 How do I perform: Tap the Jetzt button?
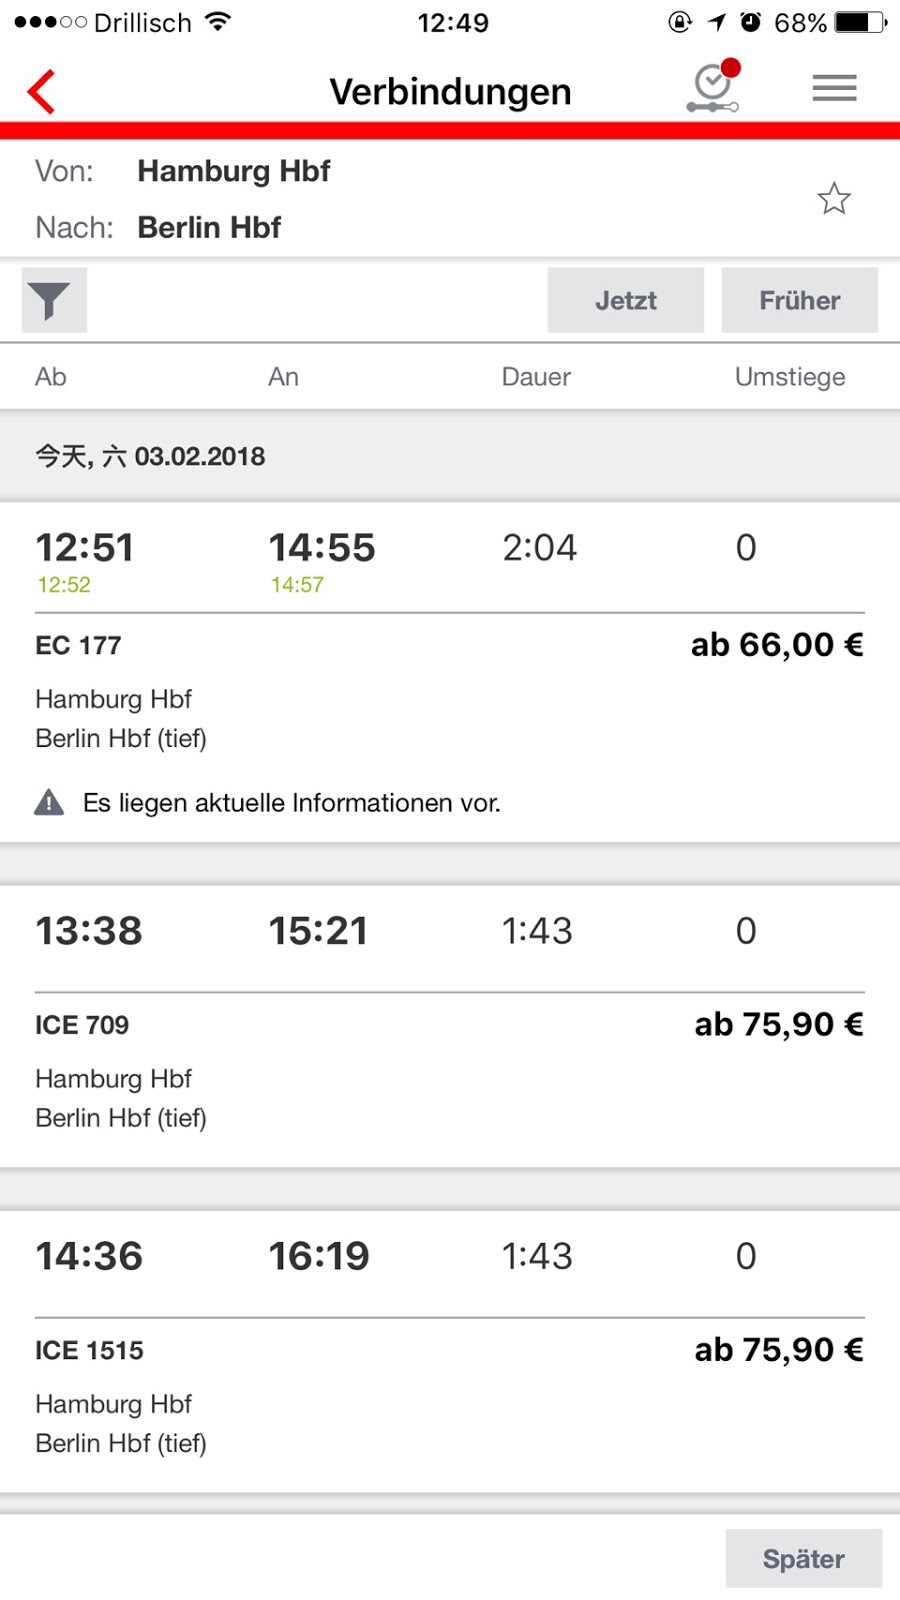[625, 300]
